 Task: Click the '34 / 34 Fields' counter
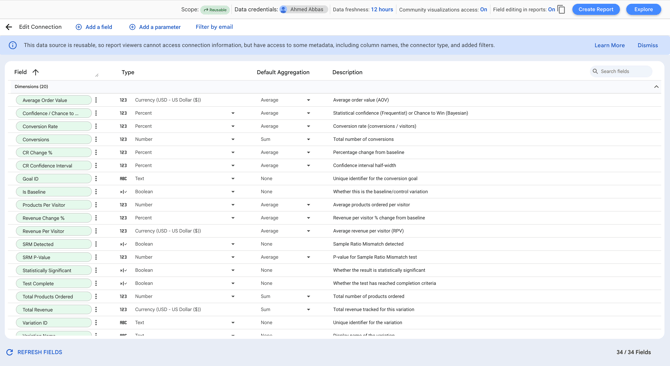[x=633, y=352]
